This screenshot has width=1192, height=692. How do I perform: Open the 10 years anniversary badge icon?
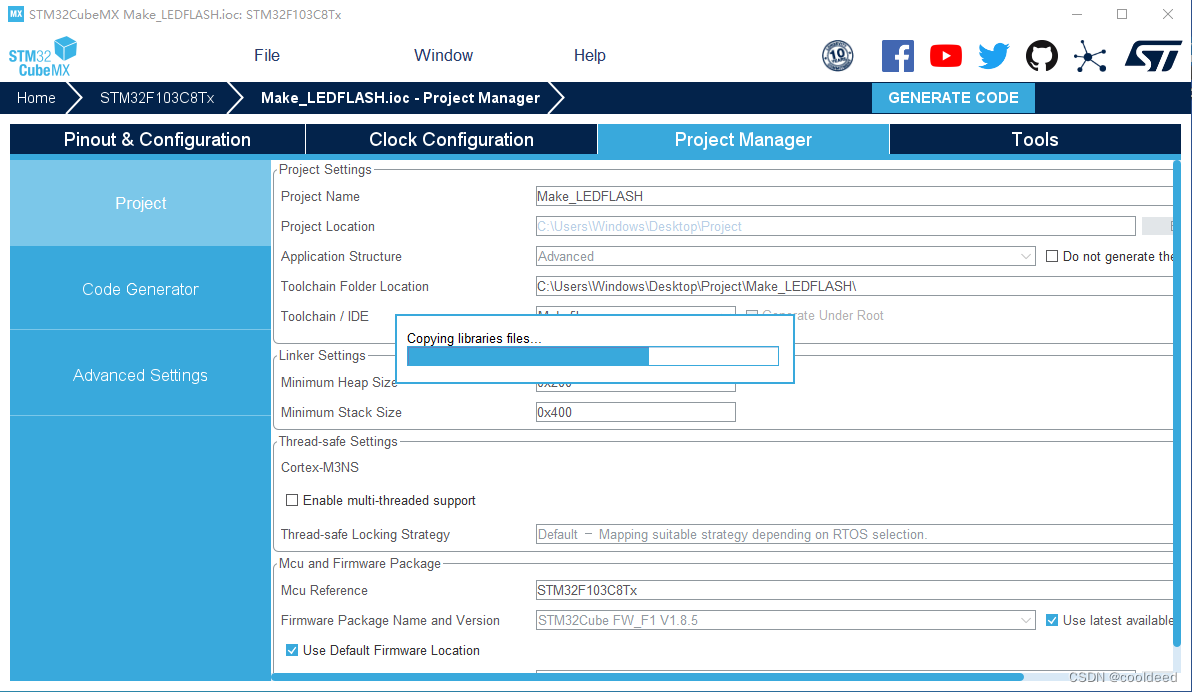coord(838,56)
